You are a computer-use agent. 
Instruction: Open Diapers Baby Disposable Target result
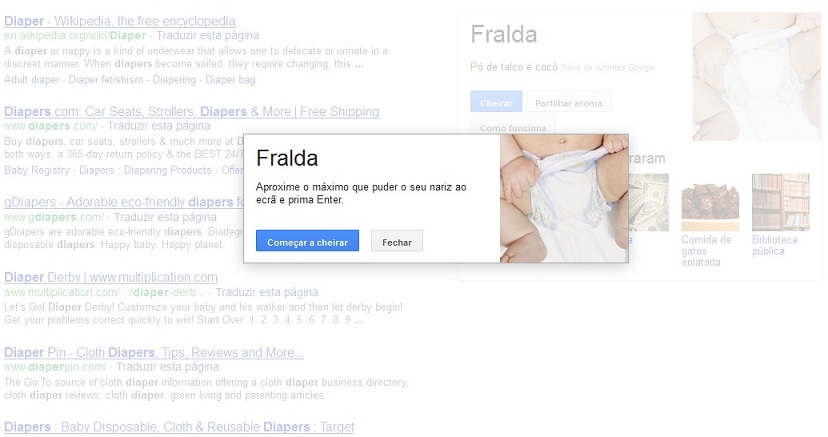(x=179, y=426)
